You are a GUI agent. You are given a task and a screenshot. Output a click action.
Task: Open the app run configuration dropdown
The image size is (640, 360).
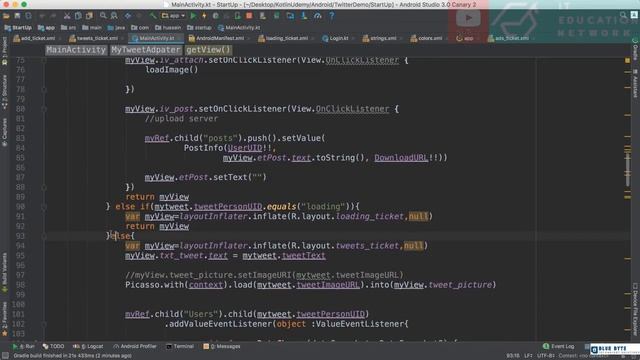point(173,16)
